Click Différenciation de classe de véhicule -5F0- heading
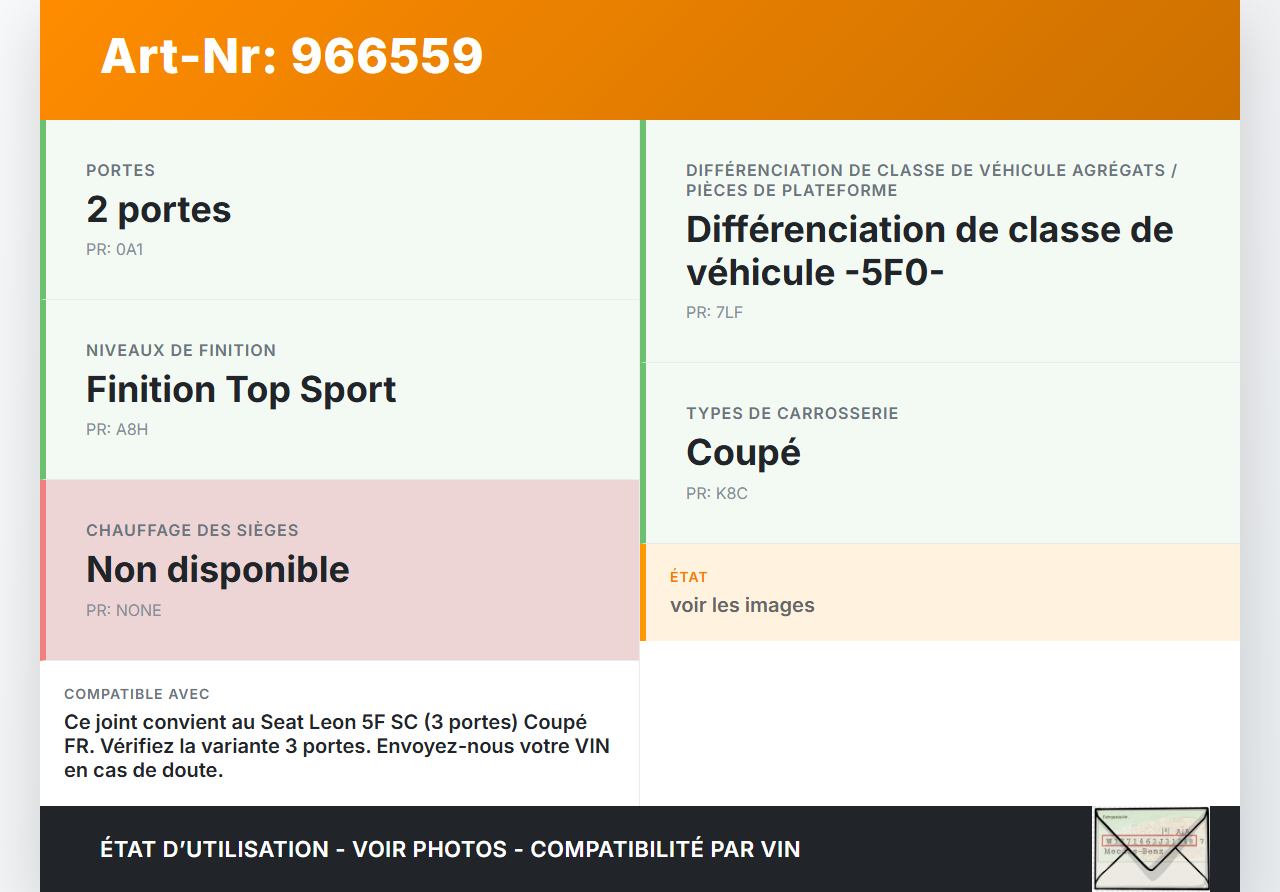Image resolution: width=1280 pixels, height=892 pixels. point(929,251)
